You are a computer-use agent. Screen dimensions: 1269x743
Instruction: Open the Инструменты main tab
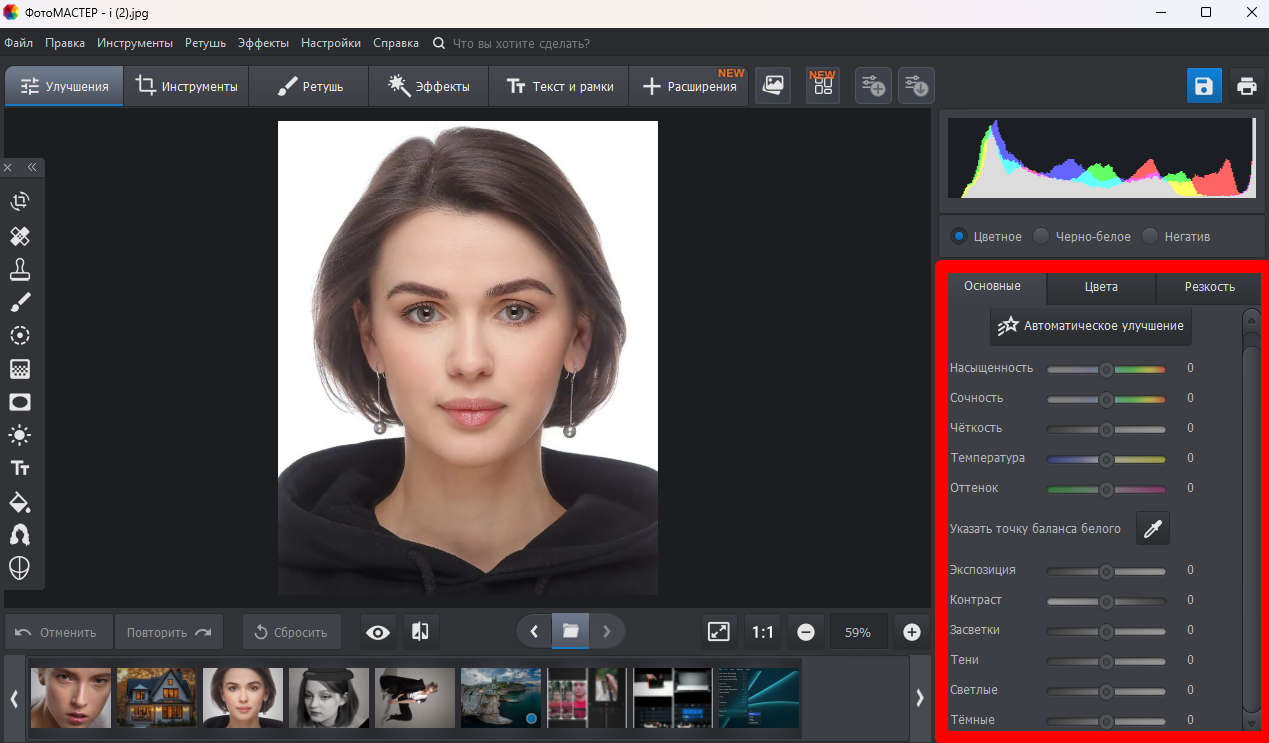186,87
